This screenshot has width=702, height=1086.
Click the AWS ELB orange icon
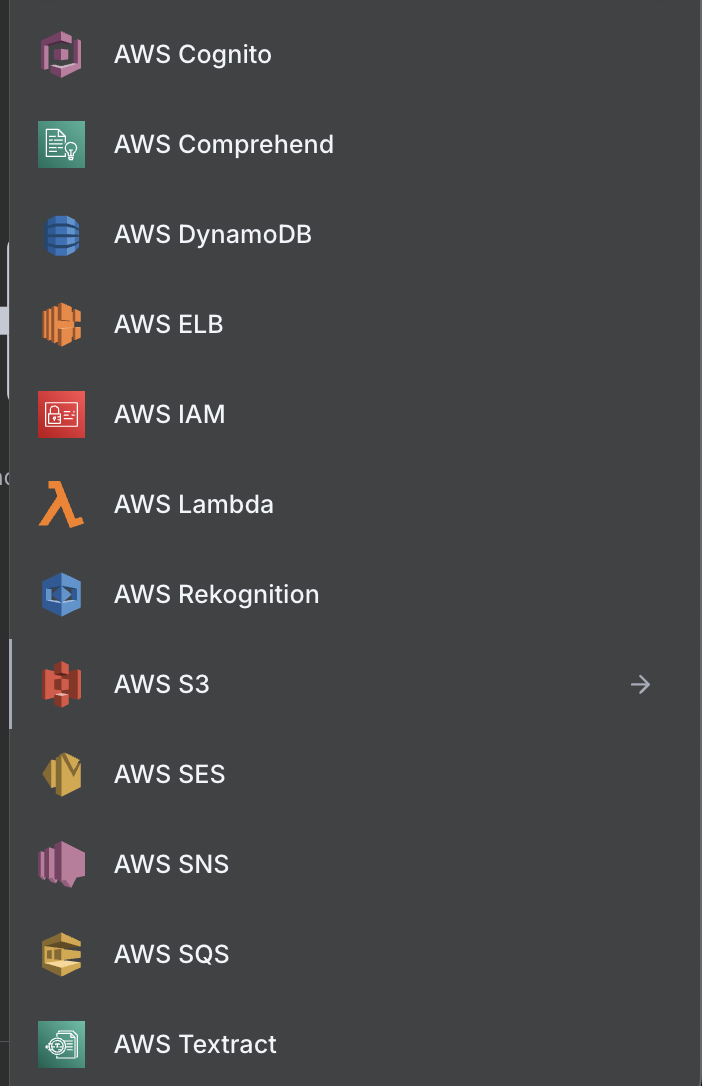coord(62,324)
